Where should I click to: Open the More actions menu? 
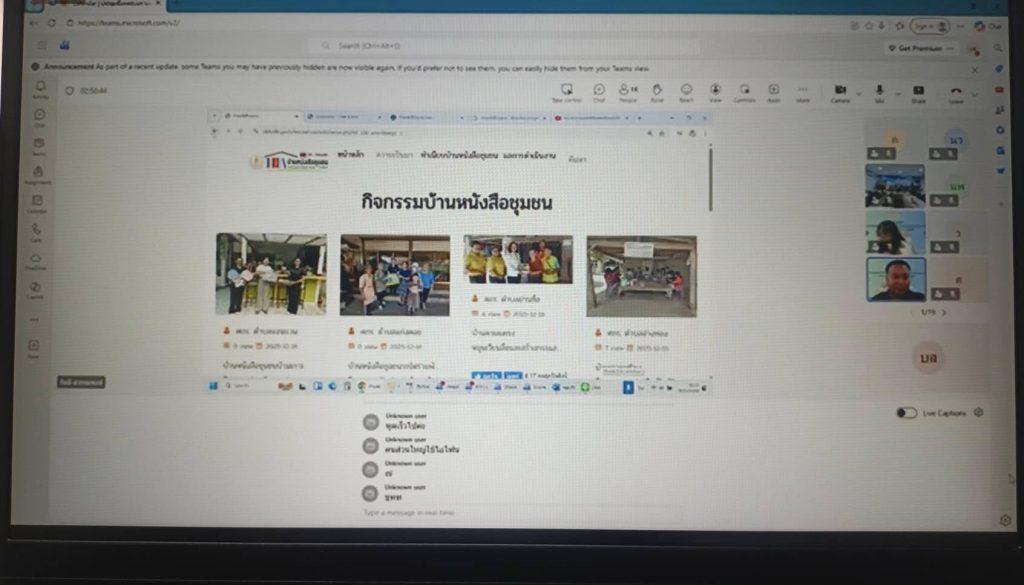click(x=802, y=91)
